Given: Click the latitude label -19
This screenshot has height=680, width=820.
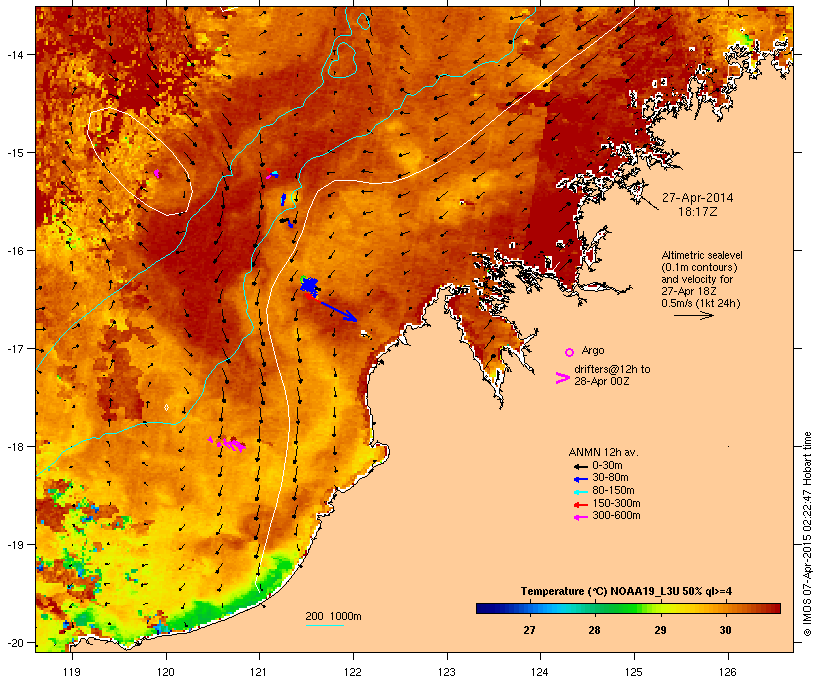Looking at the screenshot, I should [x=14, y=545].
